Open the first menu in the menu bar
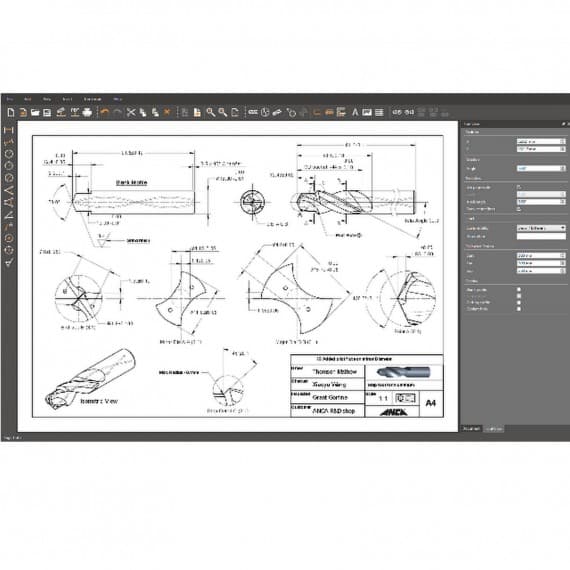This screenshot has height=570, width=570. [x=10, y=99]
